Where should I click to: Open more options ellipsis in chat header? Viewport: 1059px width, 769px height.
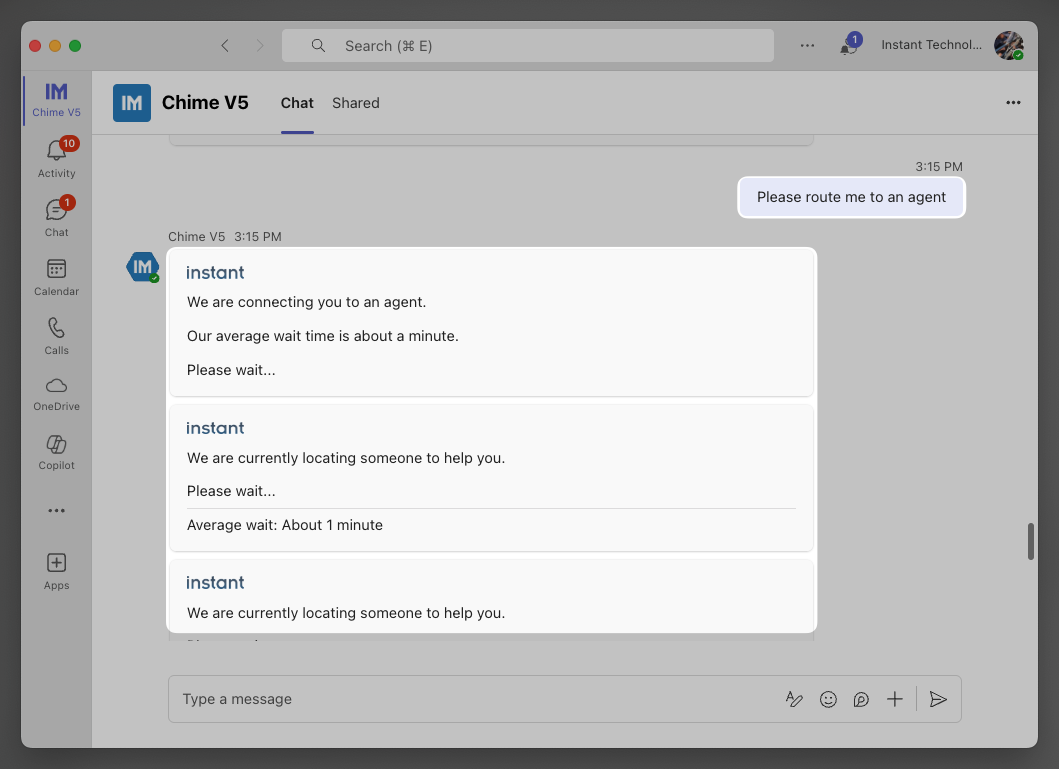point(1013,103)
